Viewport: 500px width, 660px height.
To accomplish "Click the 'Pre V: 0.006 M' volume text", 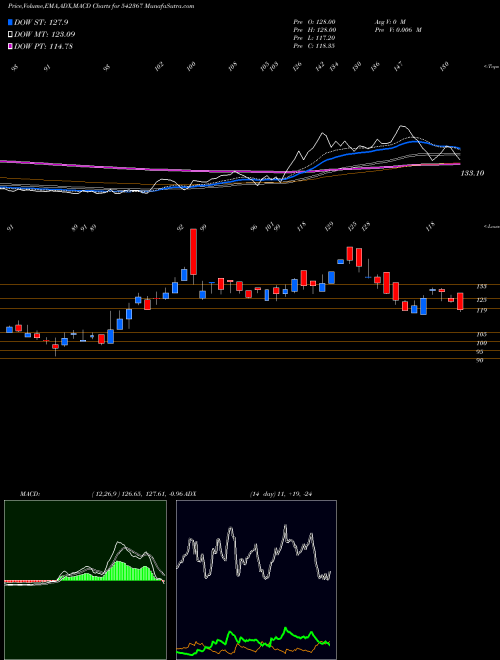I will (397, 29).
